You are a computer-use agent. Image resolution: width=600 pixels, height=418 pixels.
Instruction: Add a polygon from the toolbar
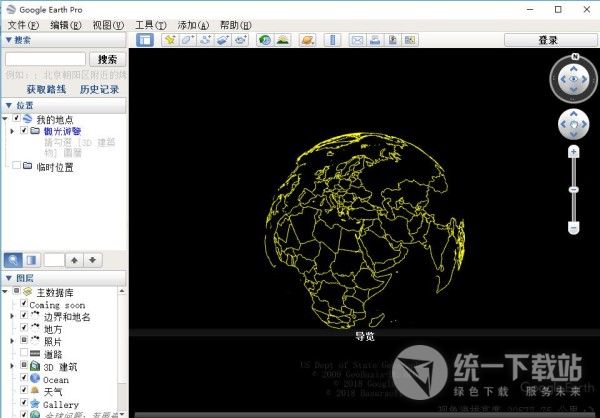click(188, 40)
